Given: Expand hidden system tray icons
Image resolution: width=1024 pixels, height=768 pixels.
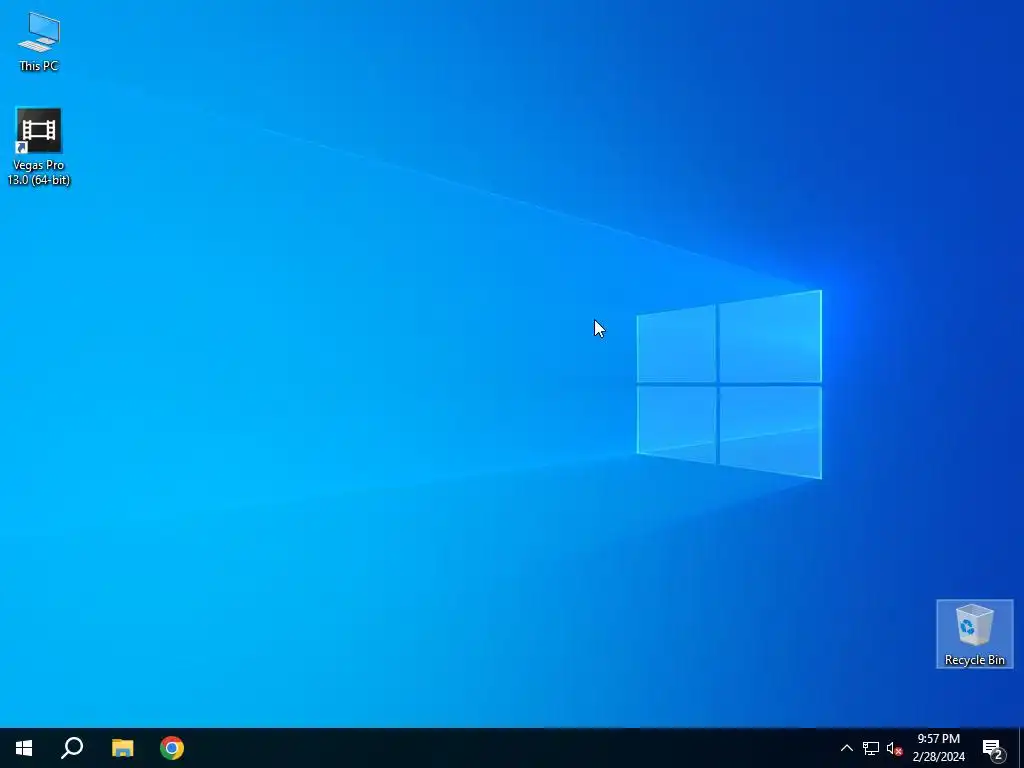Looking at the screenshot, I should click(x=846, y=748).
